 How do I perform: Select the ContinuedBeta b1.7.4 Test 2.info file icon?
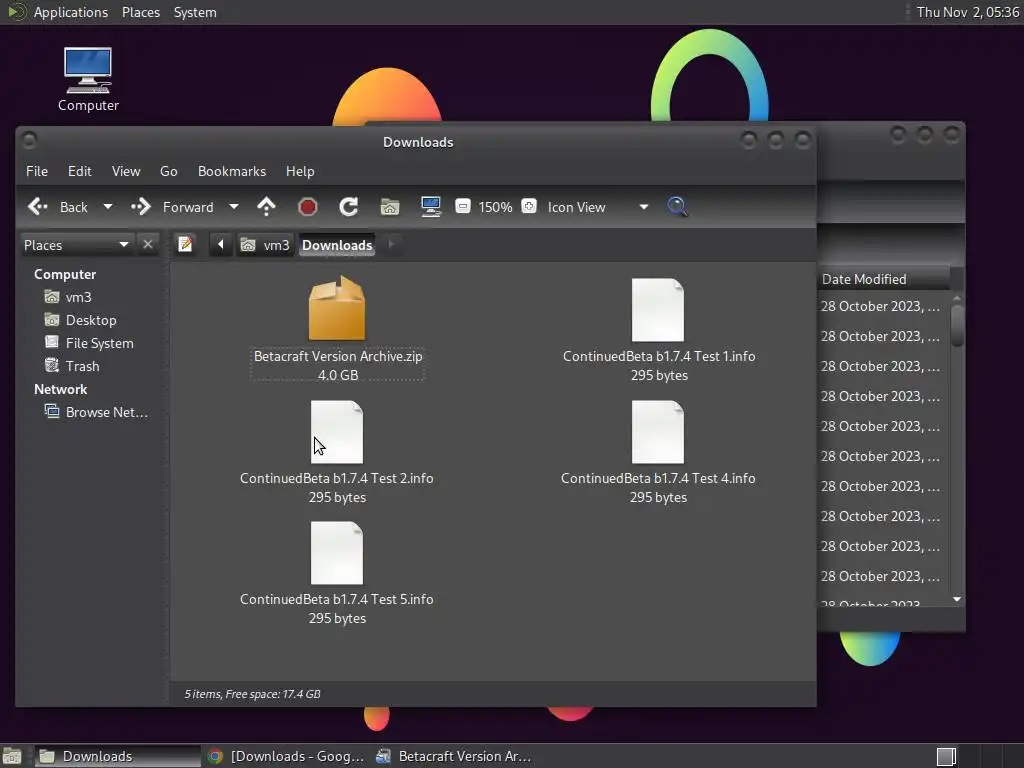[x=337, y=432]
